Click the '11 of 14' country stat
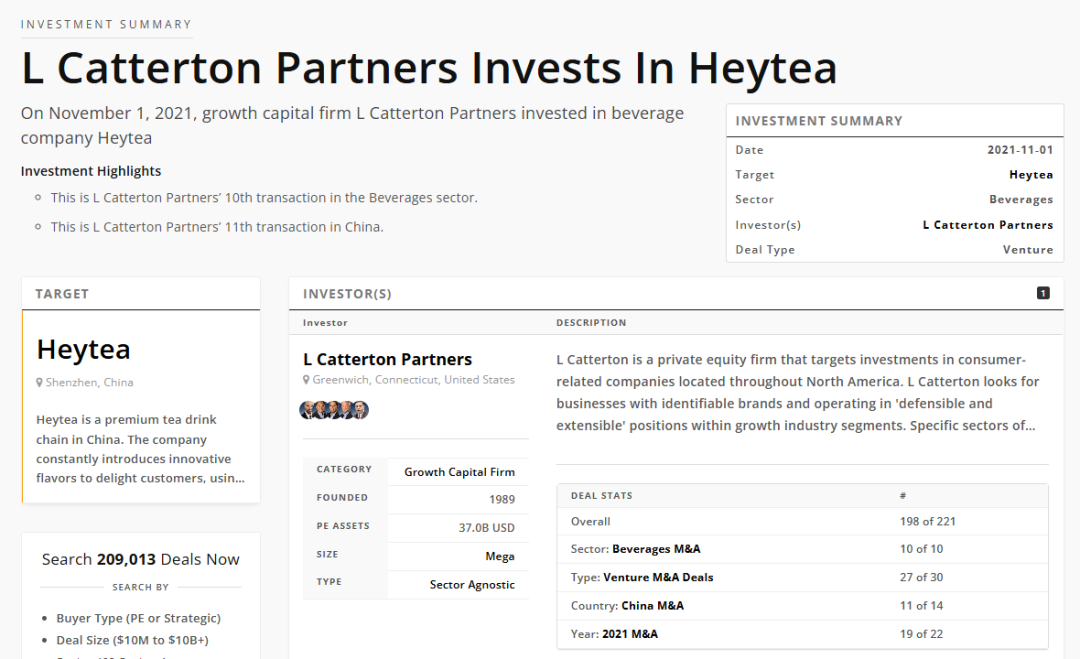This screenshot has width=1080, height=659. pos(921,605)
